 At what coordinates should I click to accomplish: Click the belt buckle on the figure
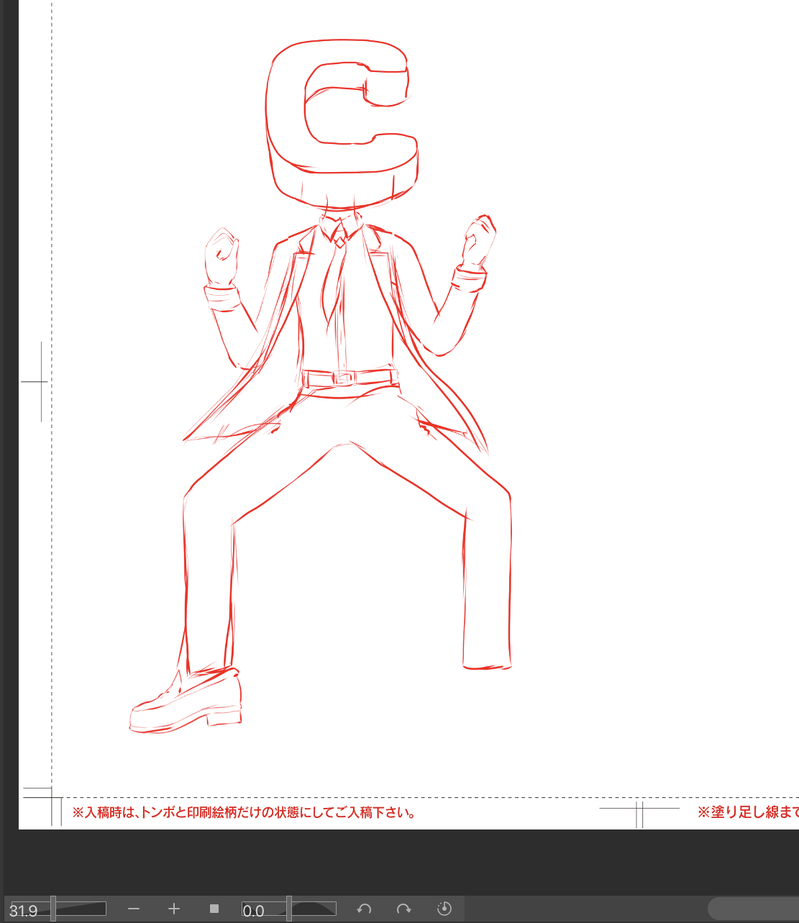tap(342, 378)
